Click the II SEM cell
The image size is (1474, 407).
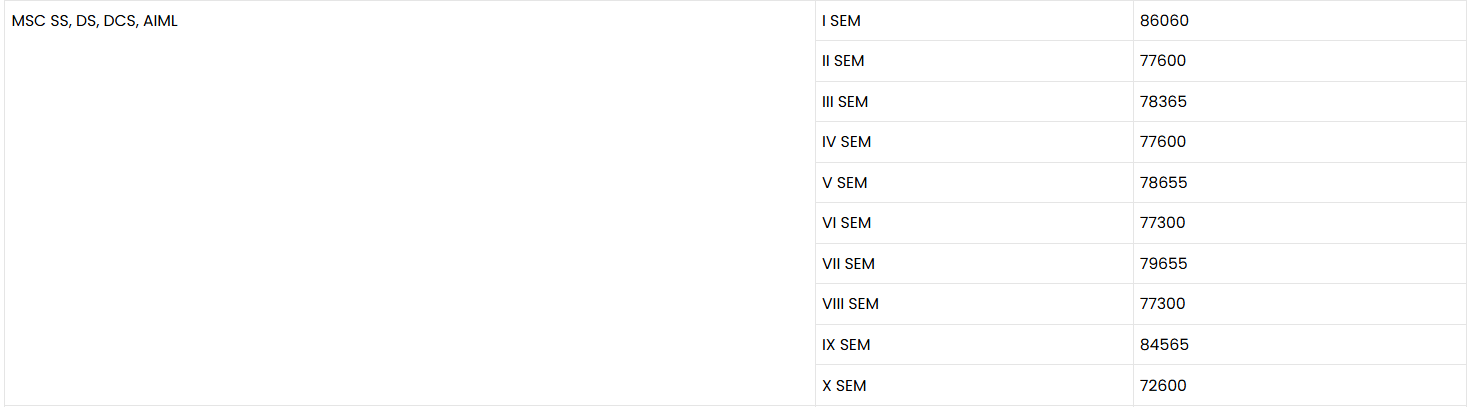click(842, 61)
